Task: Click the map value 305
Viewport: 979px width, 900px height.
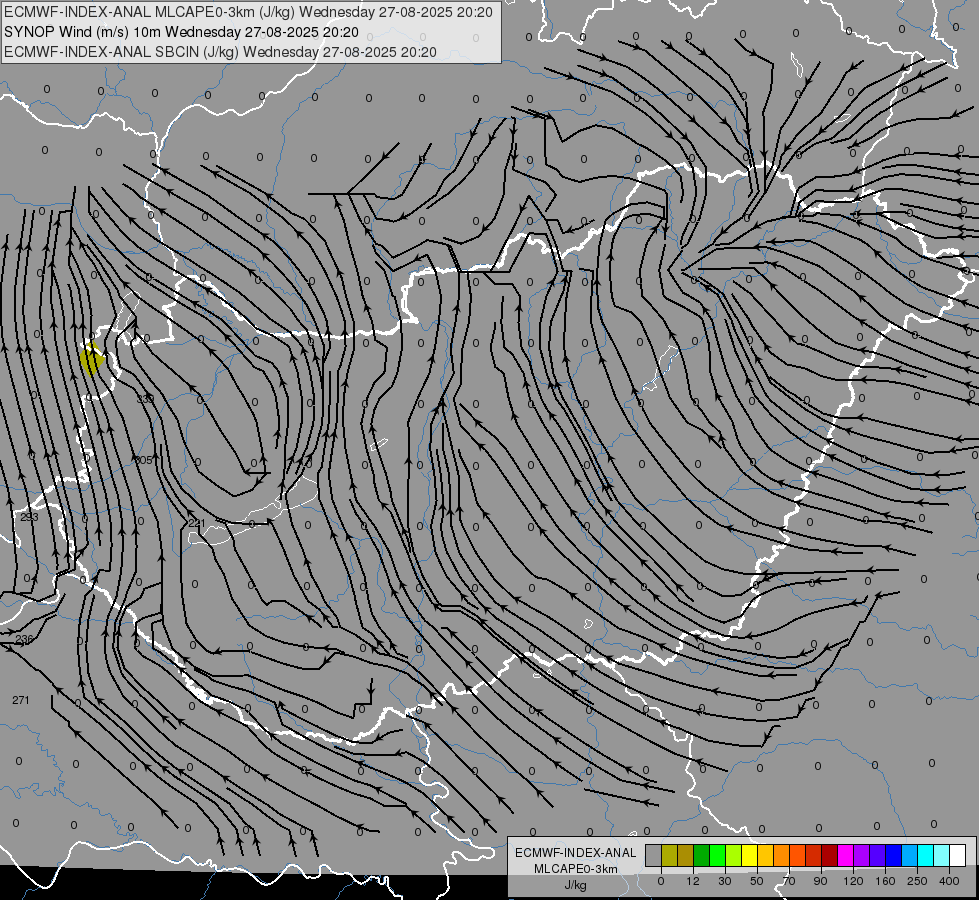Action: pos(144,460)
